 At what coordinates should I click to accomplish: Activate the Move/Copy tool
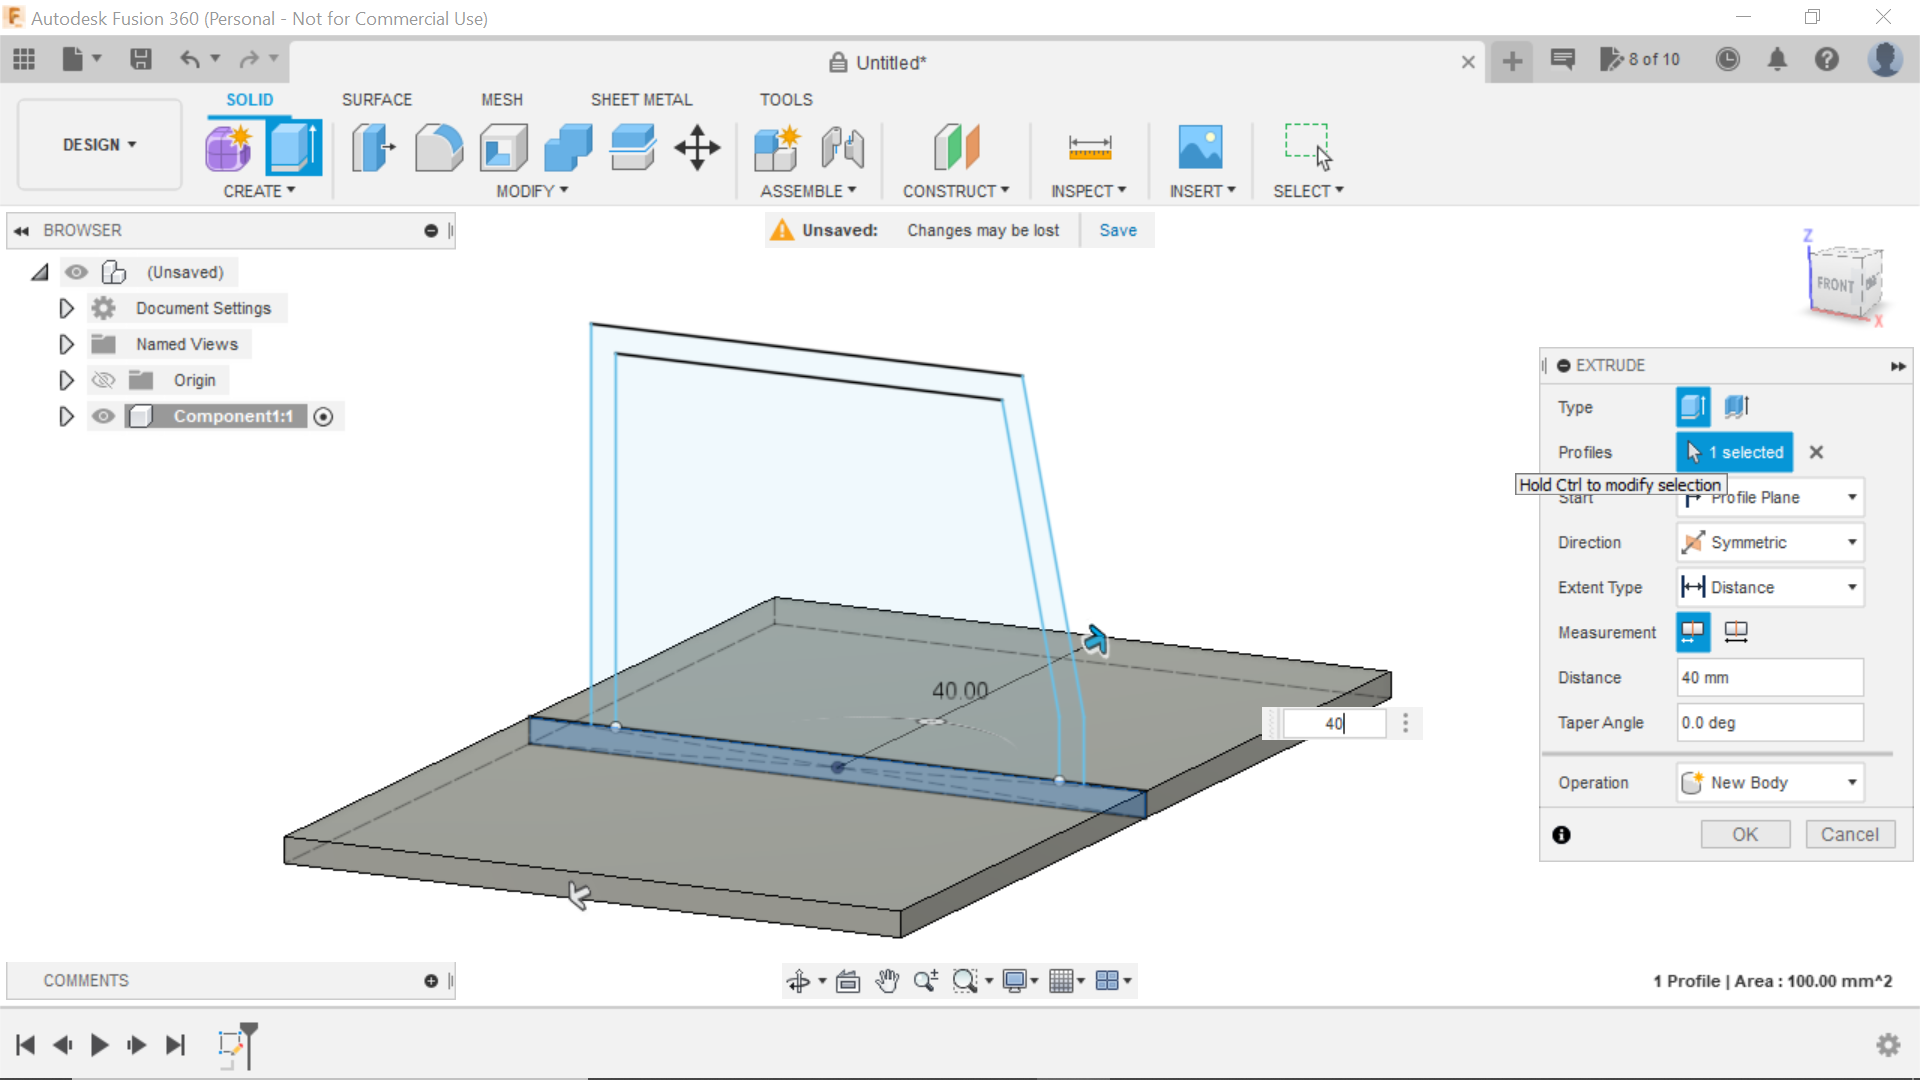click(x=695, y=147)
